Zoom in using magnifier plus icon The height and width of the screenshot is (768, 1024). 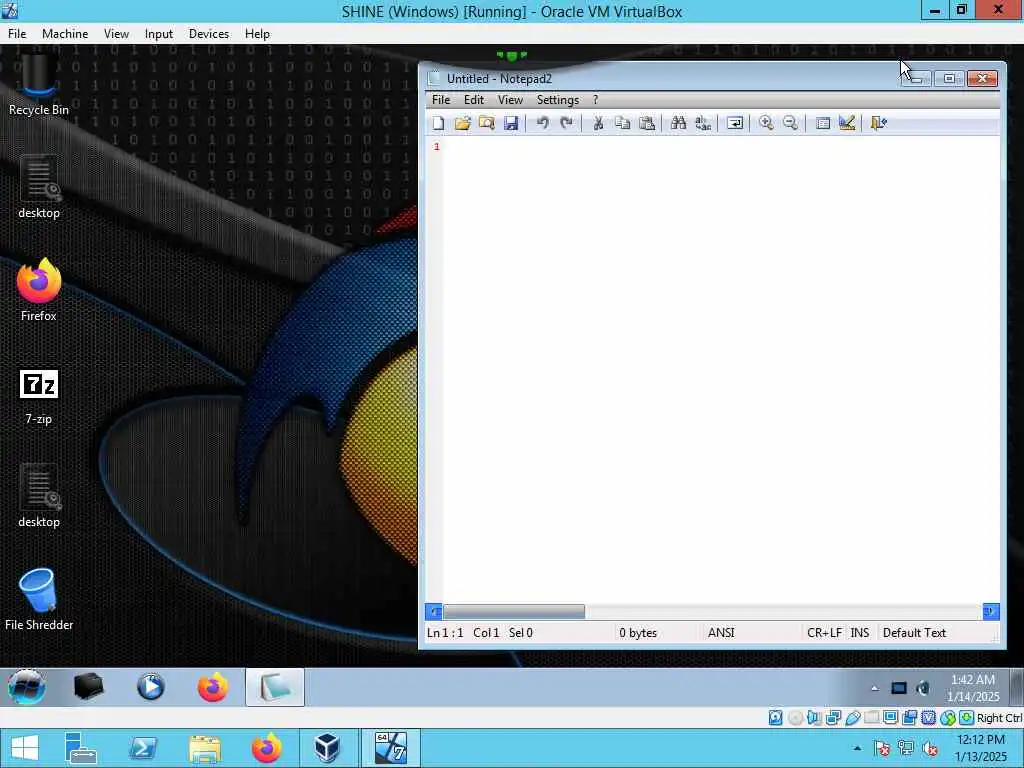pos(766,123)
